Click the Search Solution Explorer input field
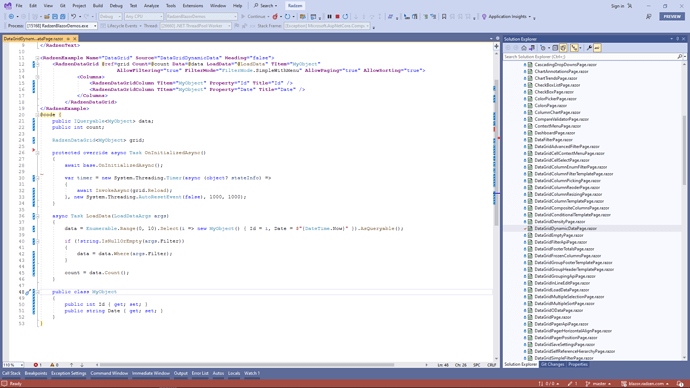The height and width of the screenshot is (388, 690). point(590,57)
